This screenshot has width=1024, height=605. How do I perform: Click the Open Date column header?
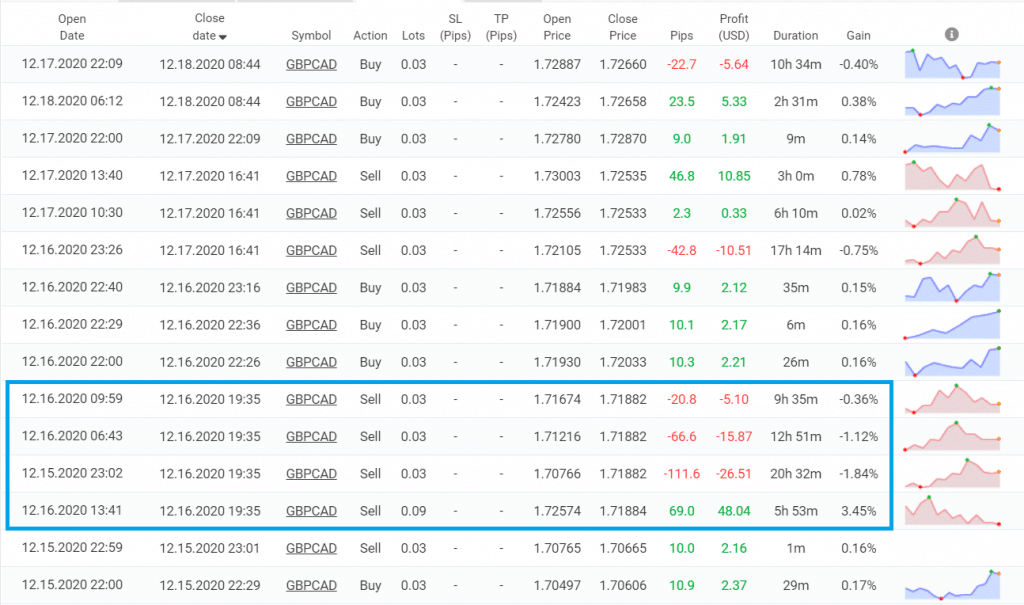click(72, 27)
